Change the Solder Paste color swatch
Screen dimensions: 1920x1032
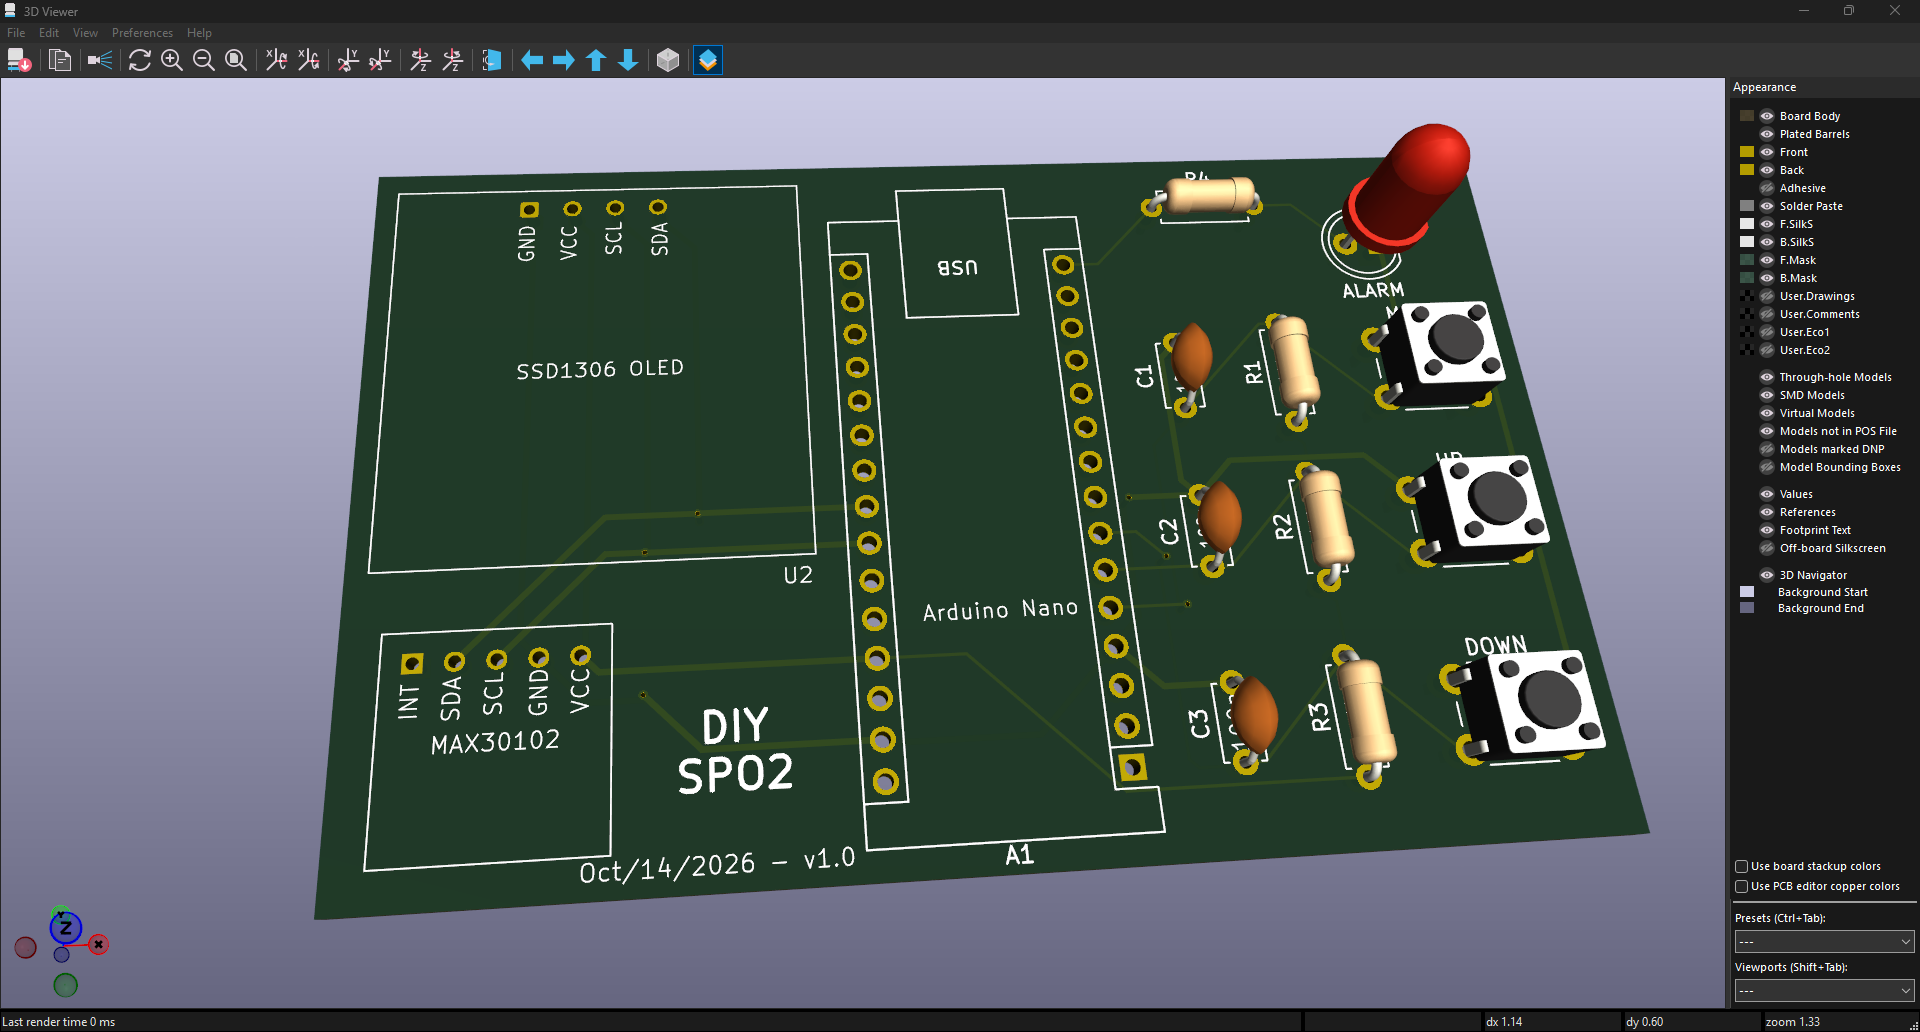coord(1747,206)
